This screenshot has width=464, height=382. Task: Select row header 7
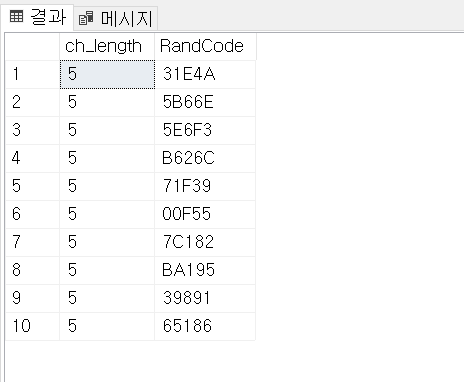coord(32,242)
